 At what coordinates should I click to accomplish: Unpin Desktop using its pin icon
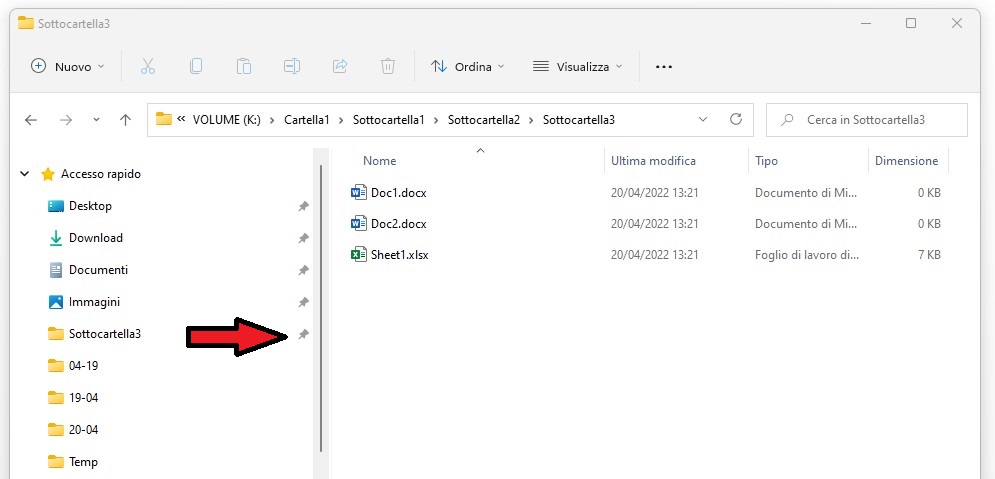pyautogui.click(x=304, y=206)
